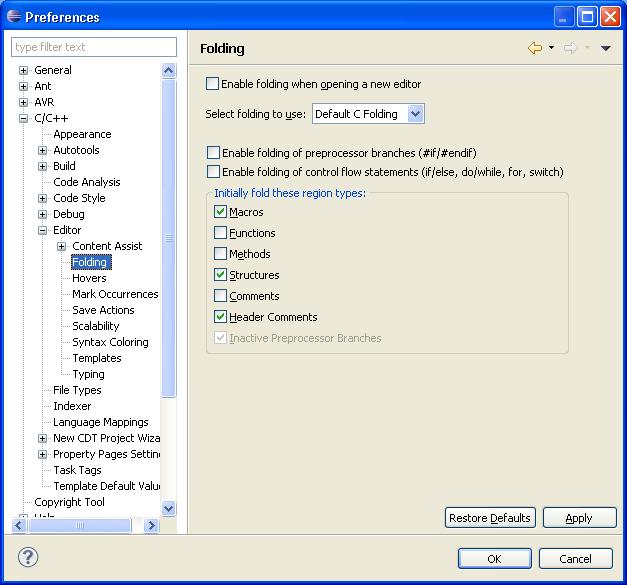This screenshot has width=627, height=585.
Task: Select Templates tree item
Action: [x=97, y=358]
